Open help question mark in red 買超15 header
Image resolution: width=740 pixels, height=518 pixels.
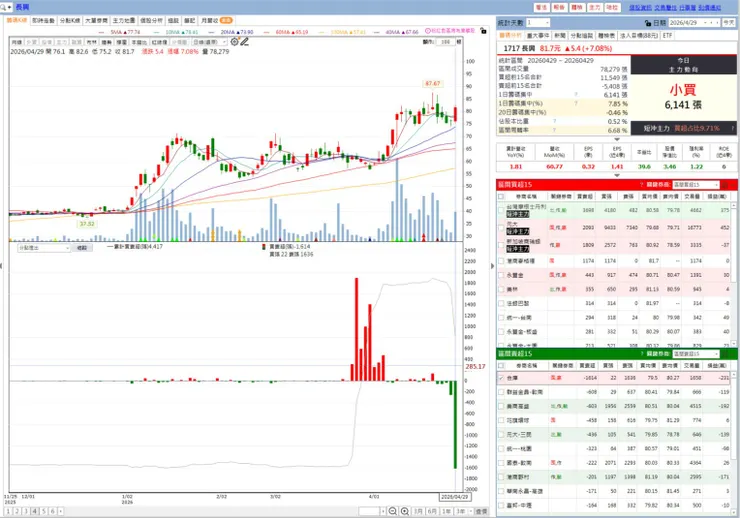(x=641, y=184)
